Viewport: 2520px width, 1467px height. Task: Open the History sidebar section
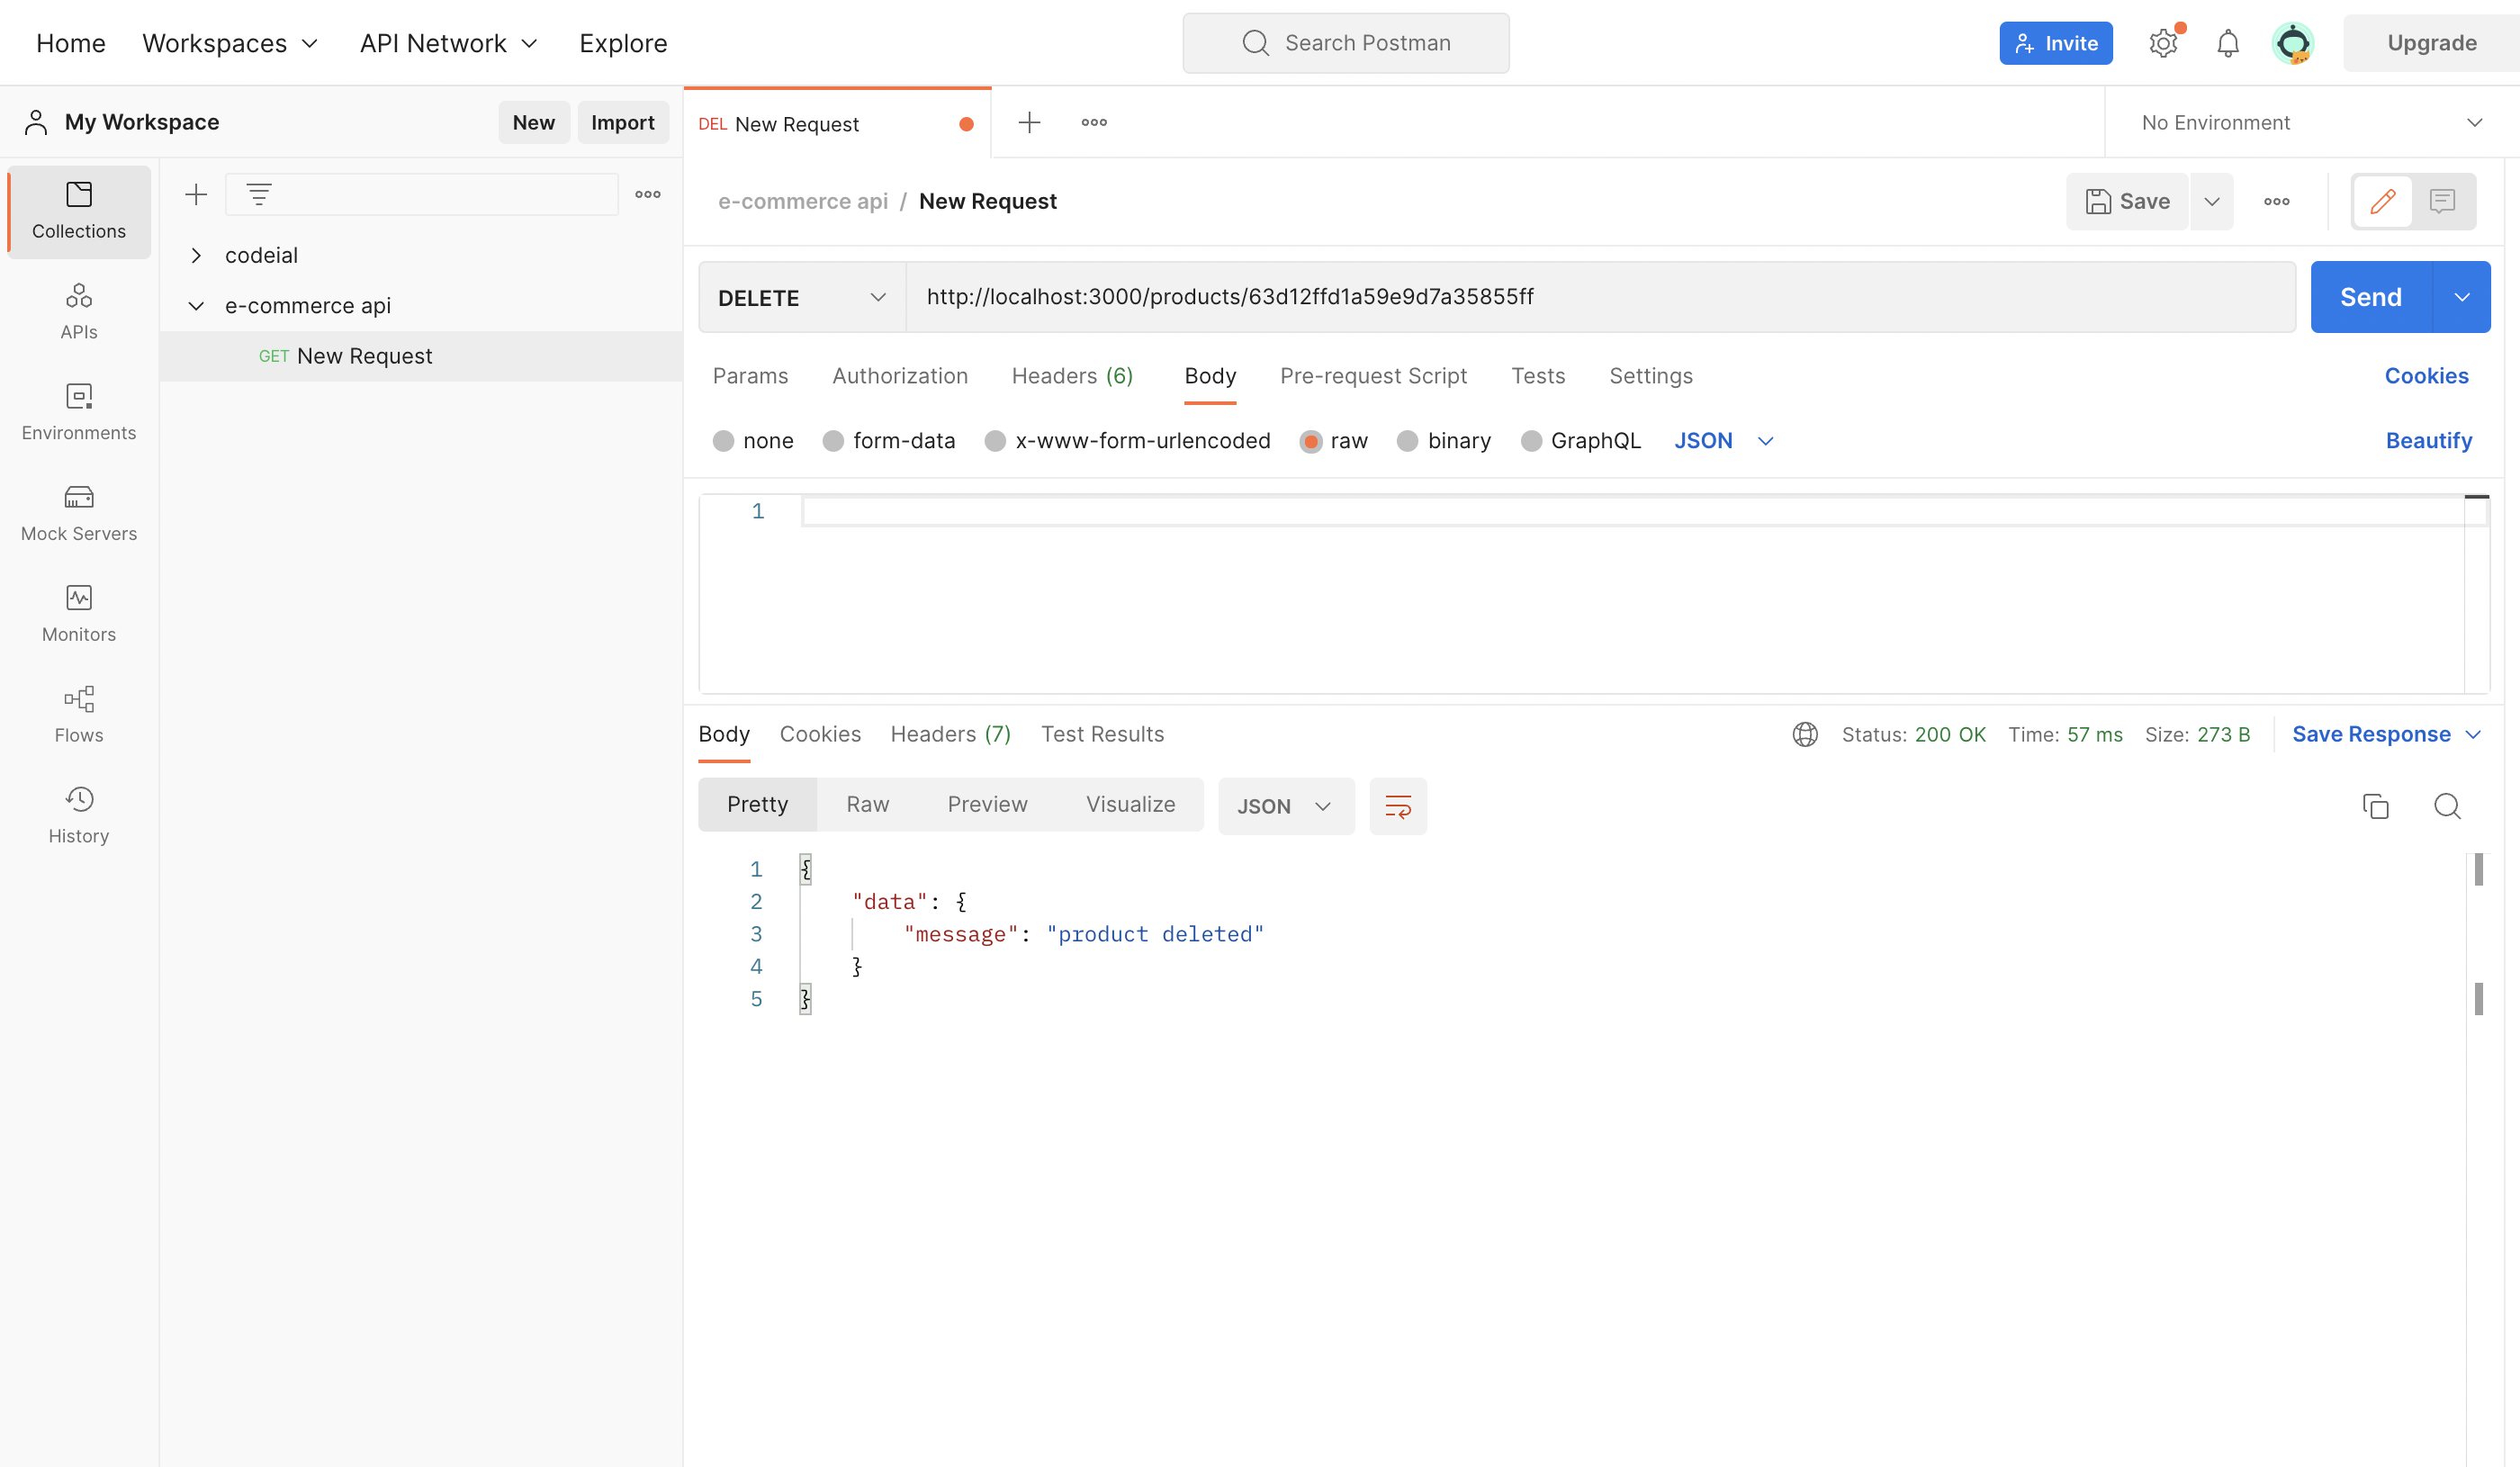79,815
